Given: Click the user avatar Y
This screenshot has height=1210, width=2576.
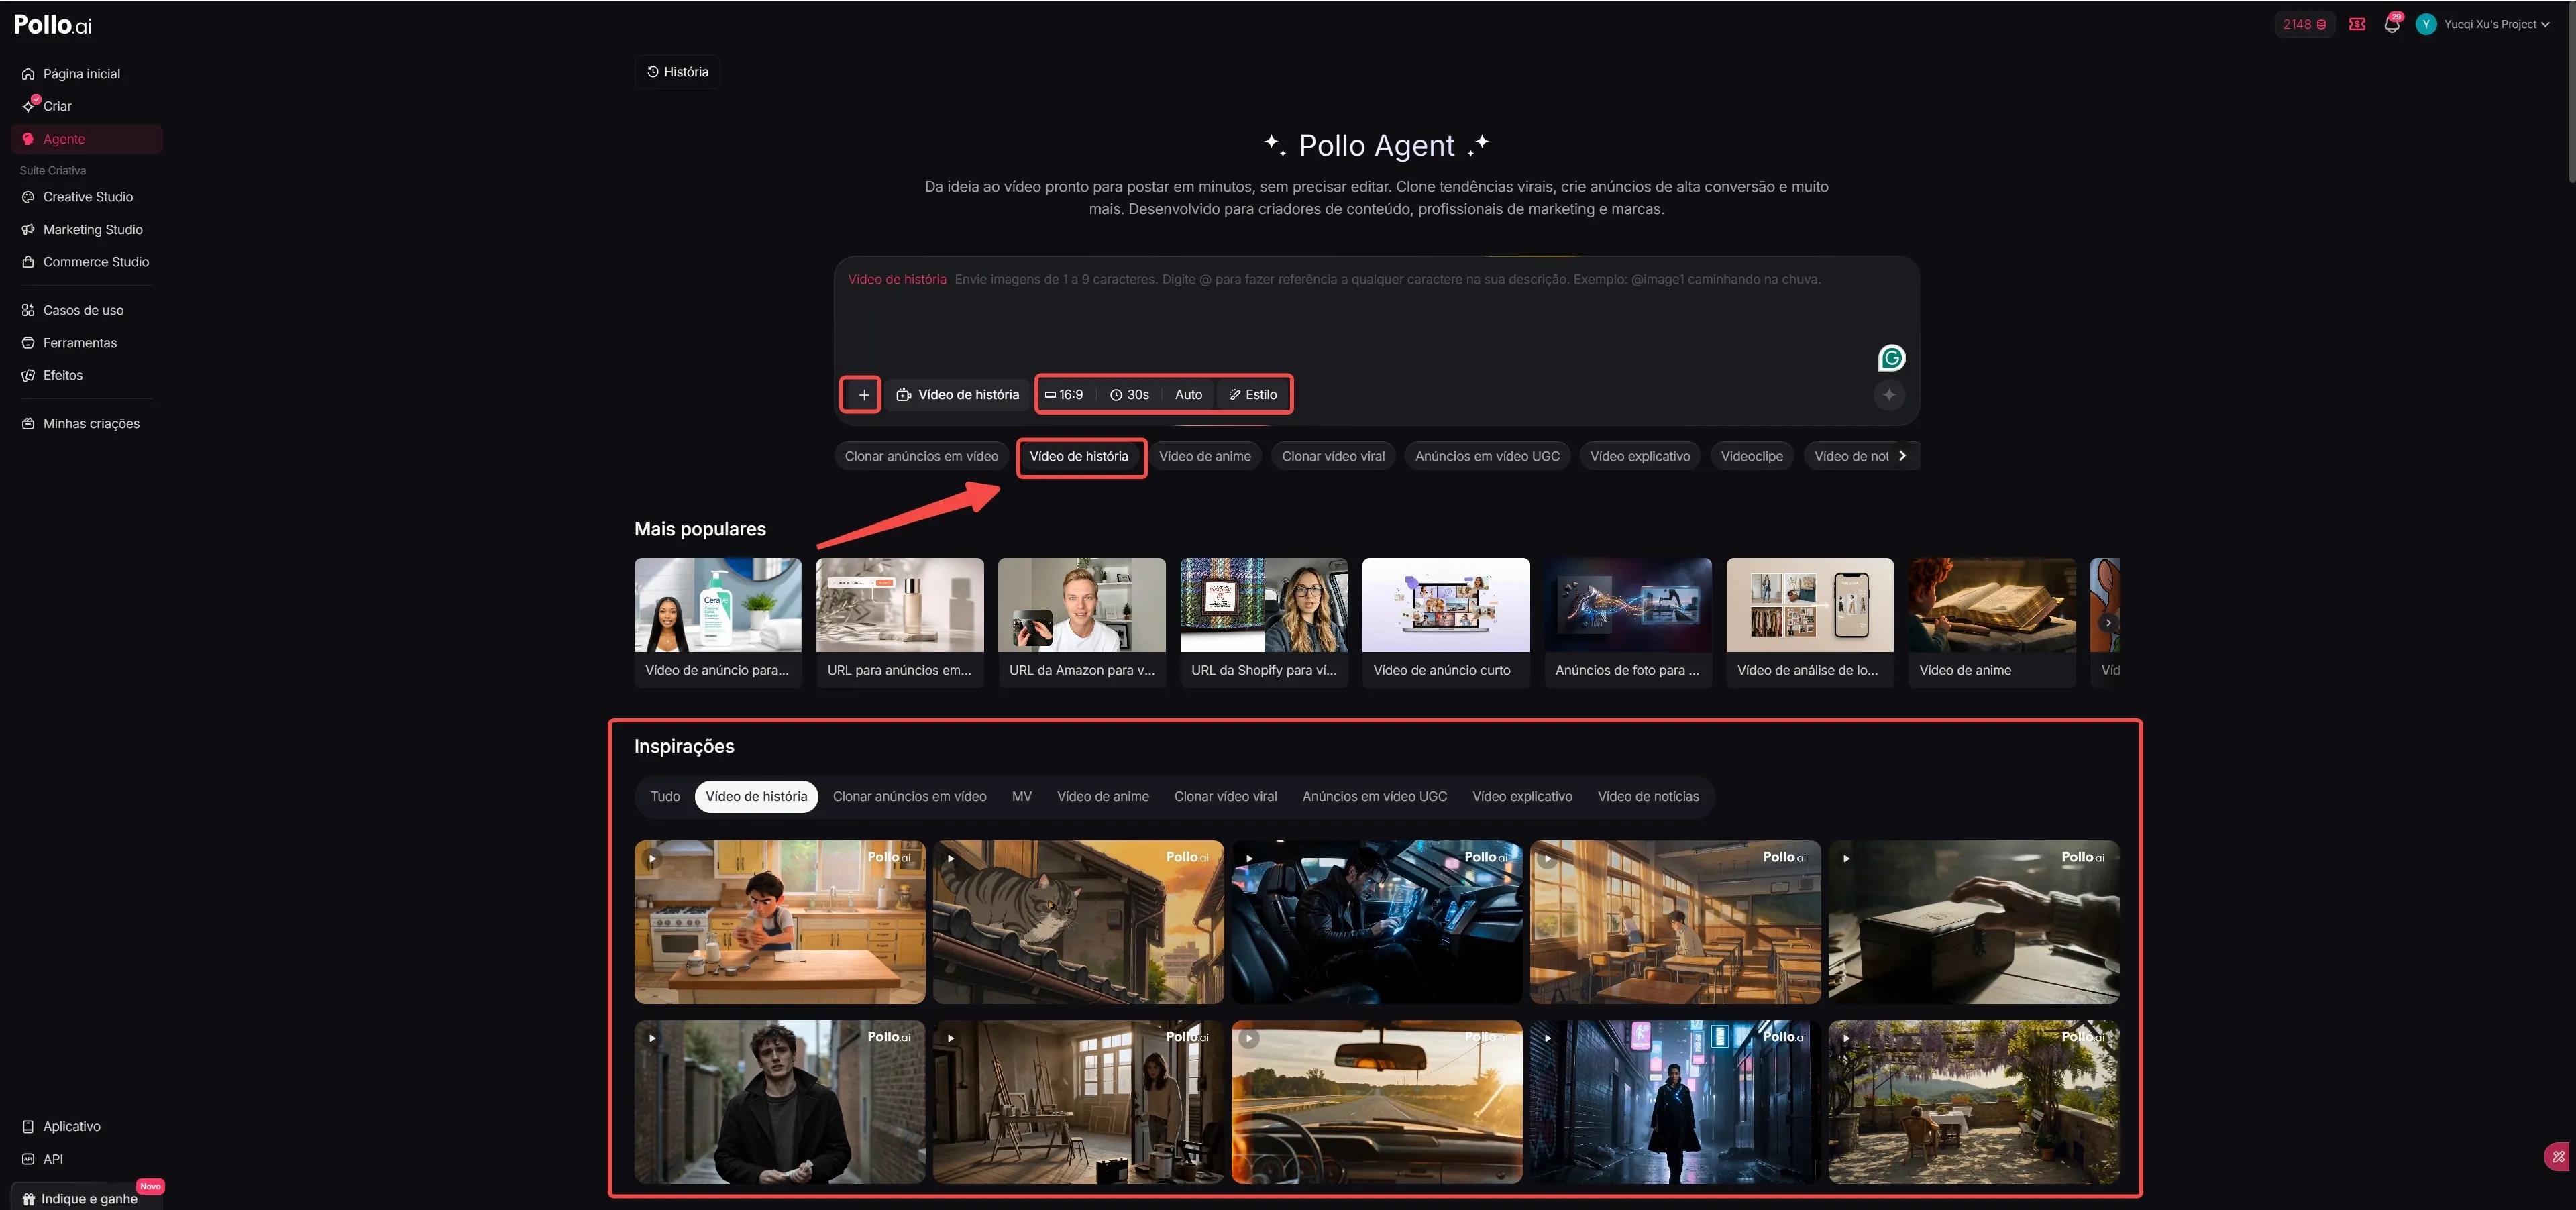Looking at the screenshot, I should 2425,24.
